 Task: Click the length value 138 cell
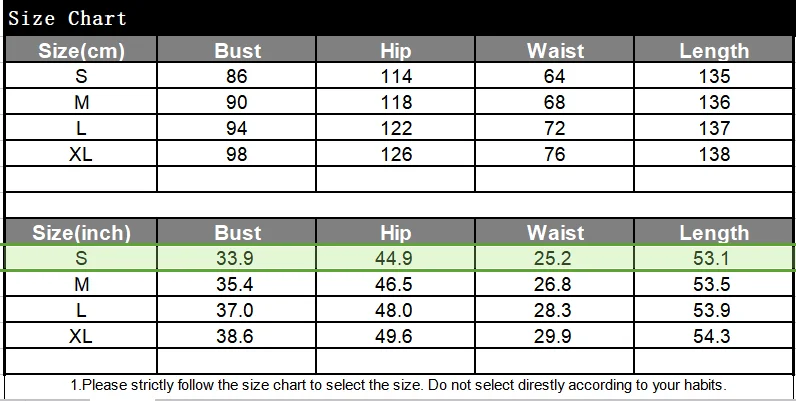[713, 154]
